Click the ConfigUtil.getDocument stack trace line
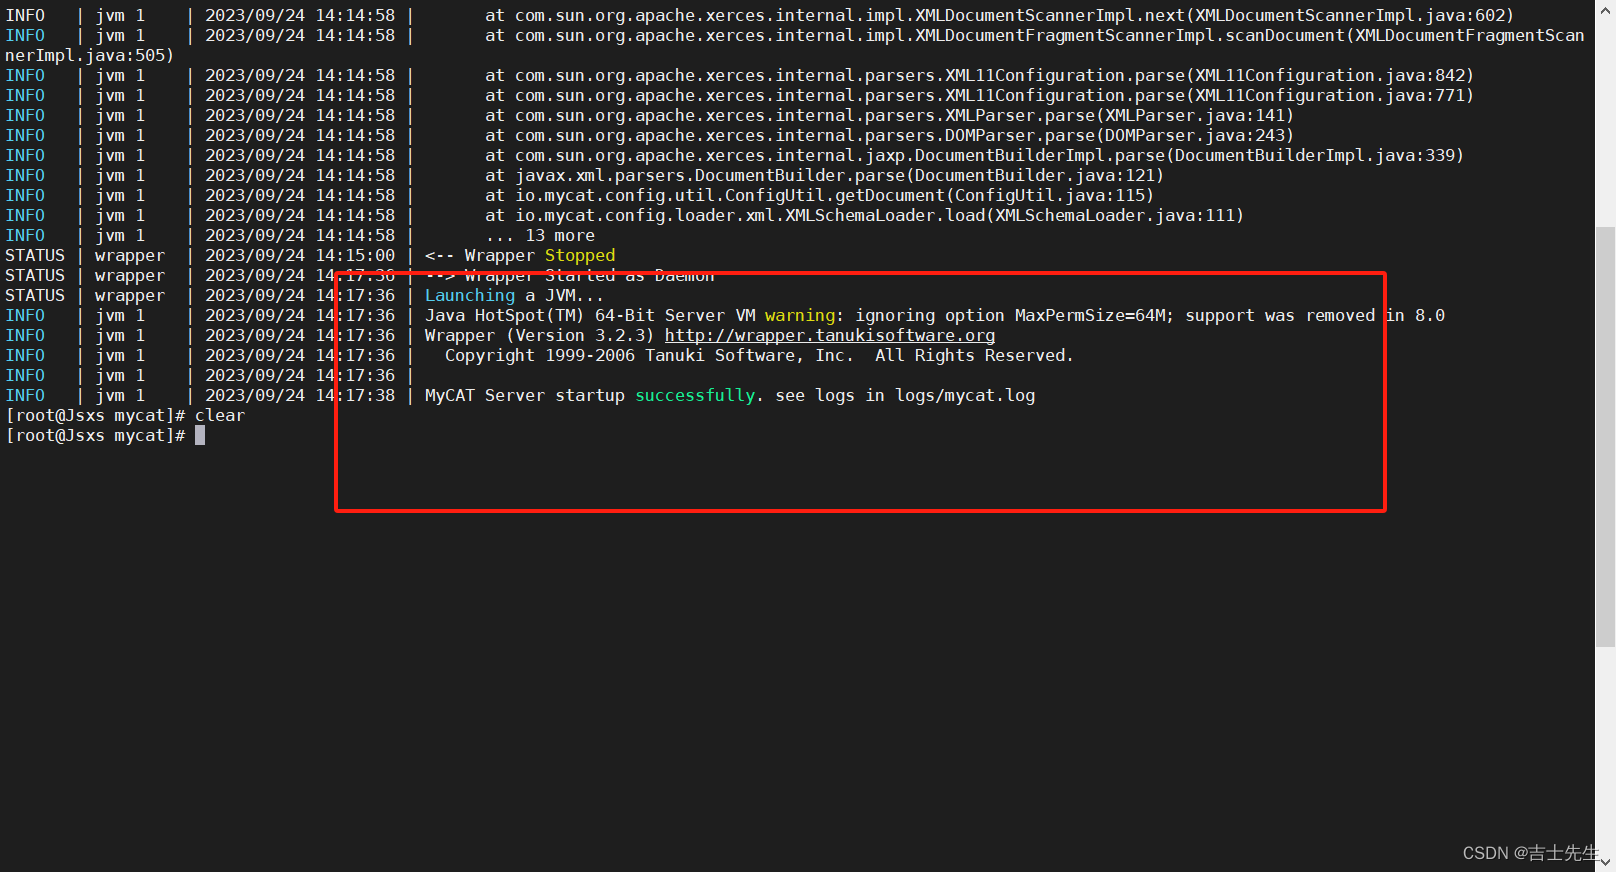 tap(819, 196)
